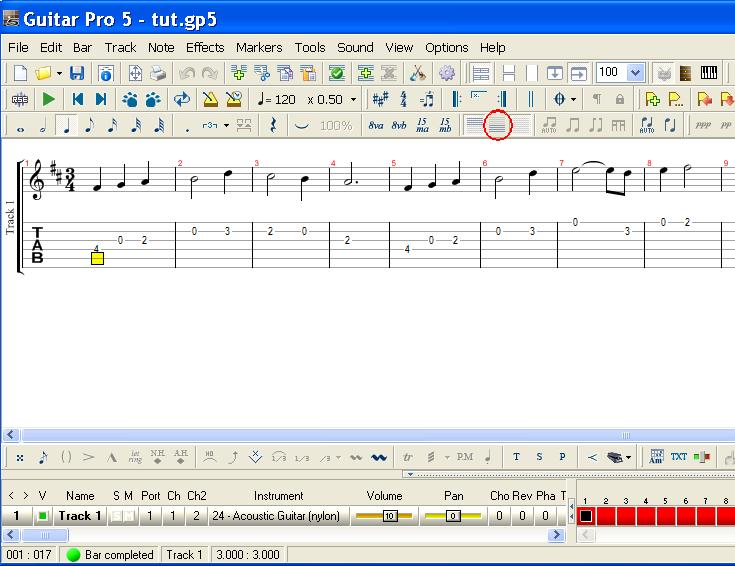Apply 15ma octave marking
The height and width of the screenshot is (566, 735).
(422, 125)
